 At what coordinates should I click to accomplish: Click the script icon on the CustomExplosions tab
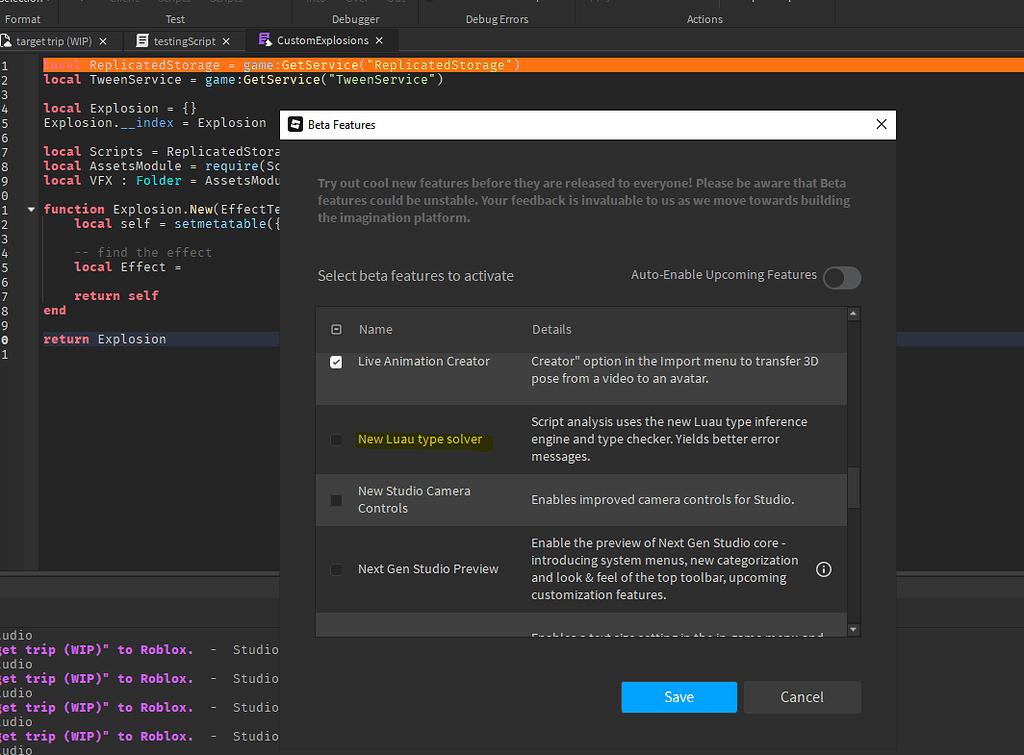tap(266, 42)
